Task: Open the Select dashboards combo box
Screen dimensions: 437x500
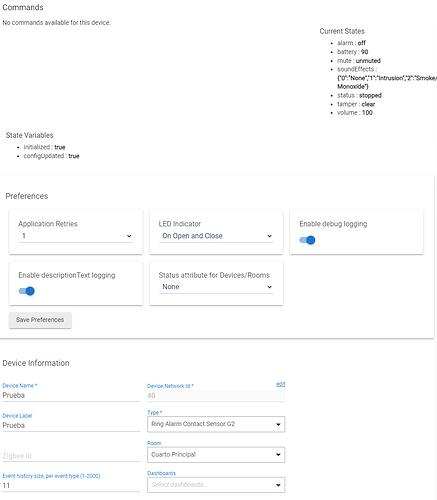Action: tap(216, 485)
